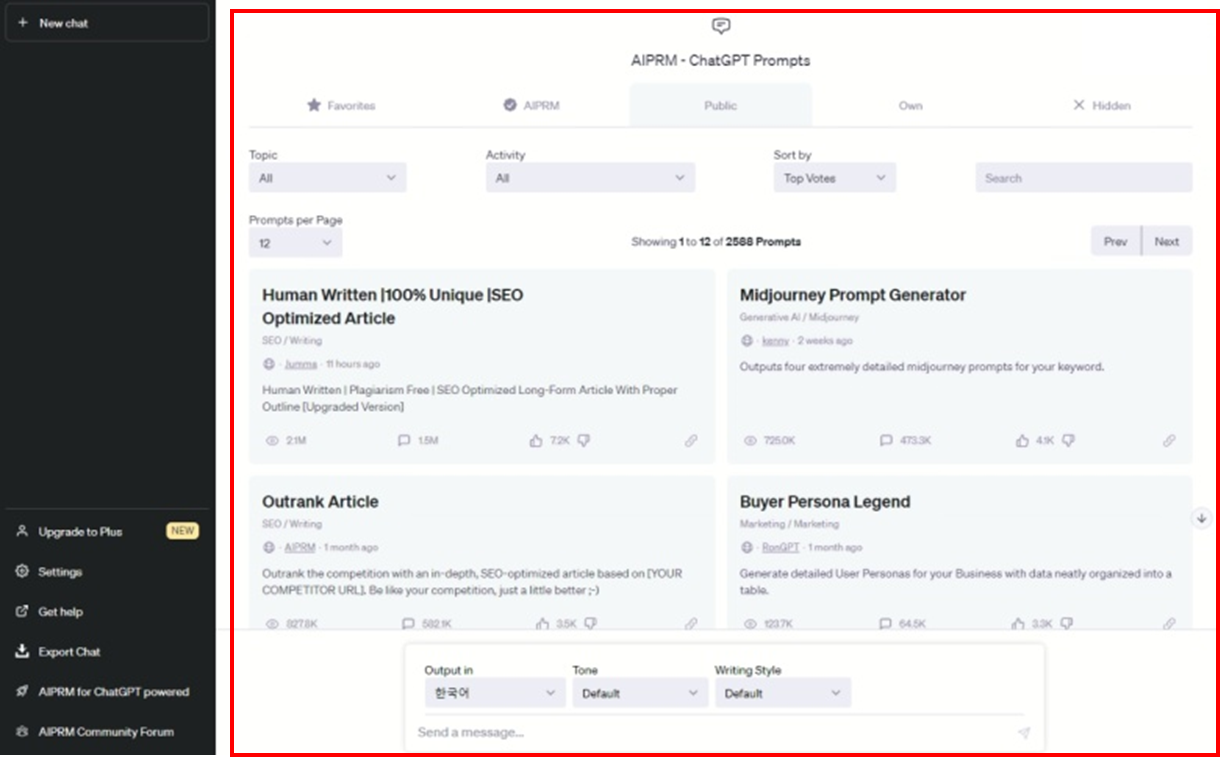The width and height of the screenshot is (1220, 757).
Task: Switch to the AIPRM tab
Action: [531, 105]
